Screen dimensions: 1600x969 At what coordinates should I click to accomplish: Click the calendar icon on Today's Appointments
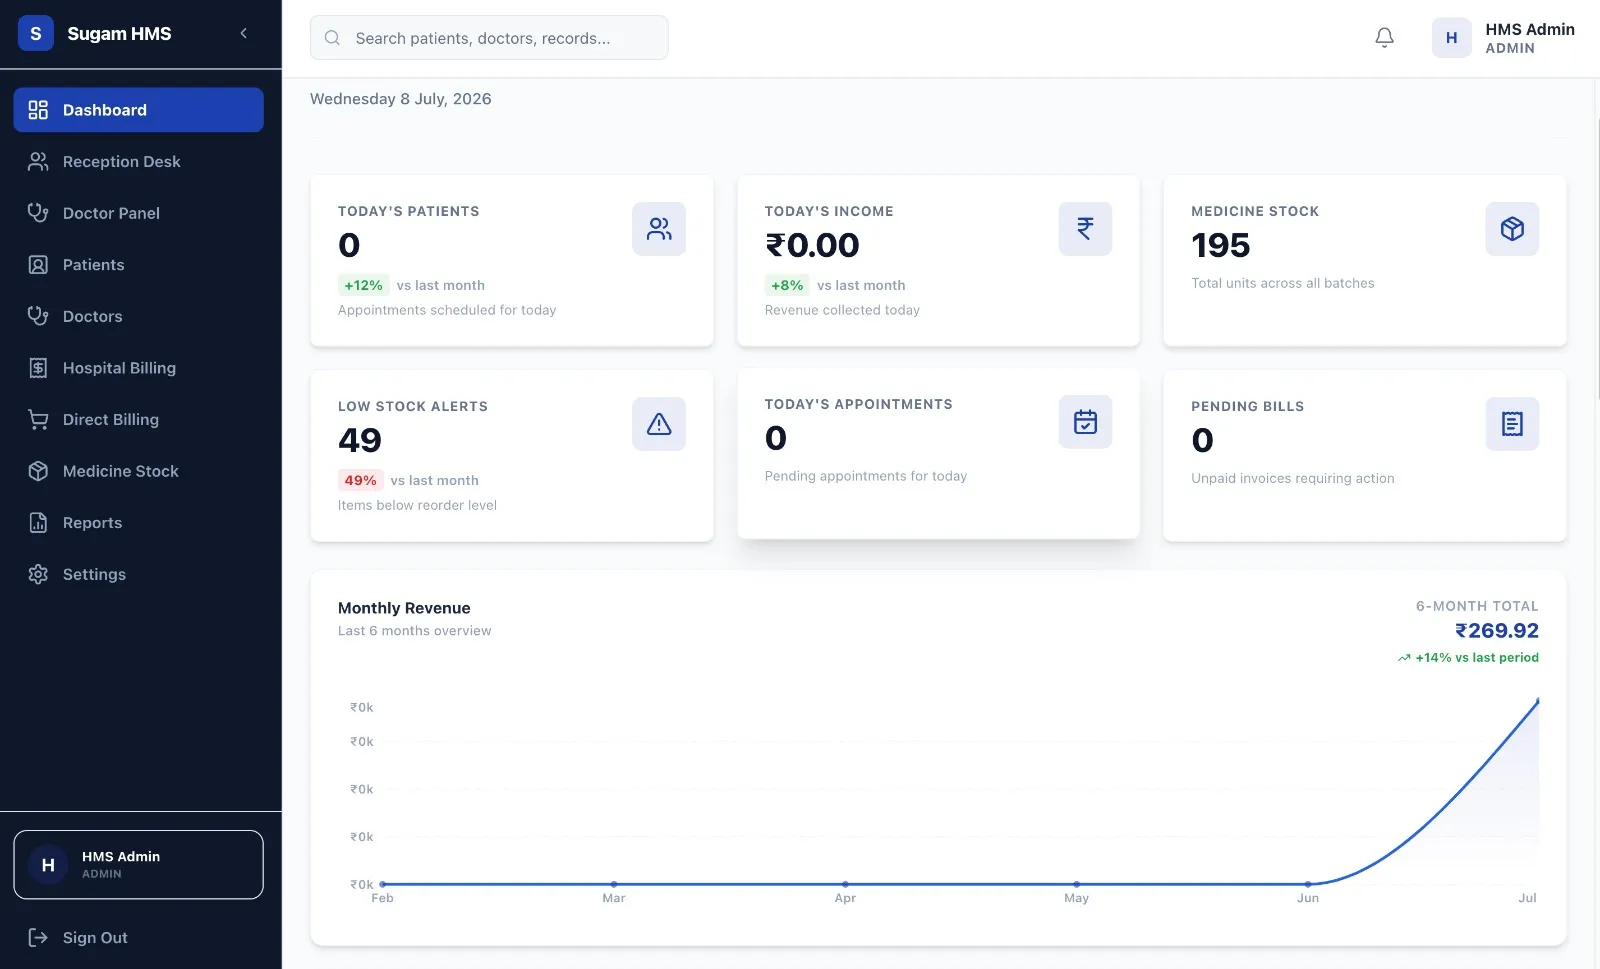(x=1085, y=422)
